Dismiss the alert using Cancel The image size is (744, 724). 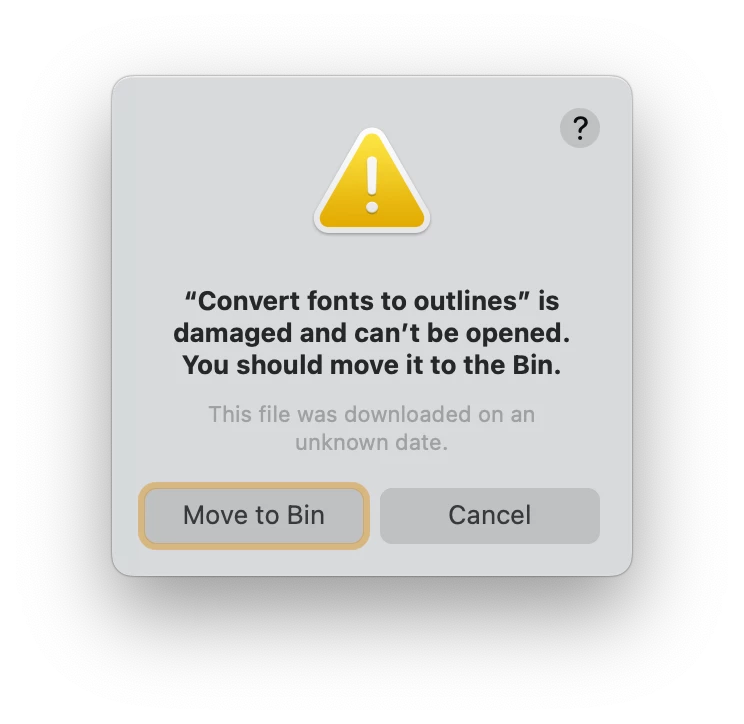[490, 516]
